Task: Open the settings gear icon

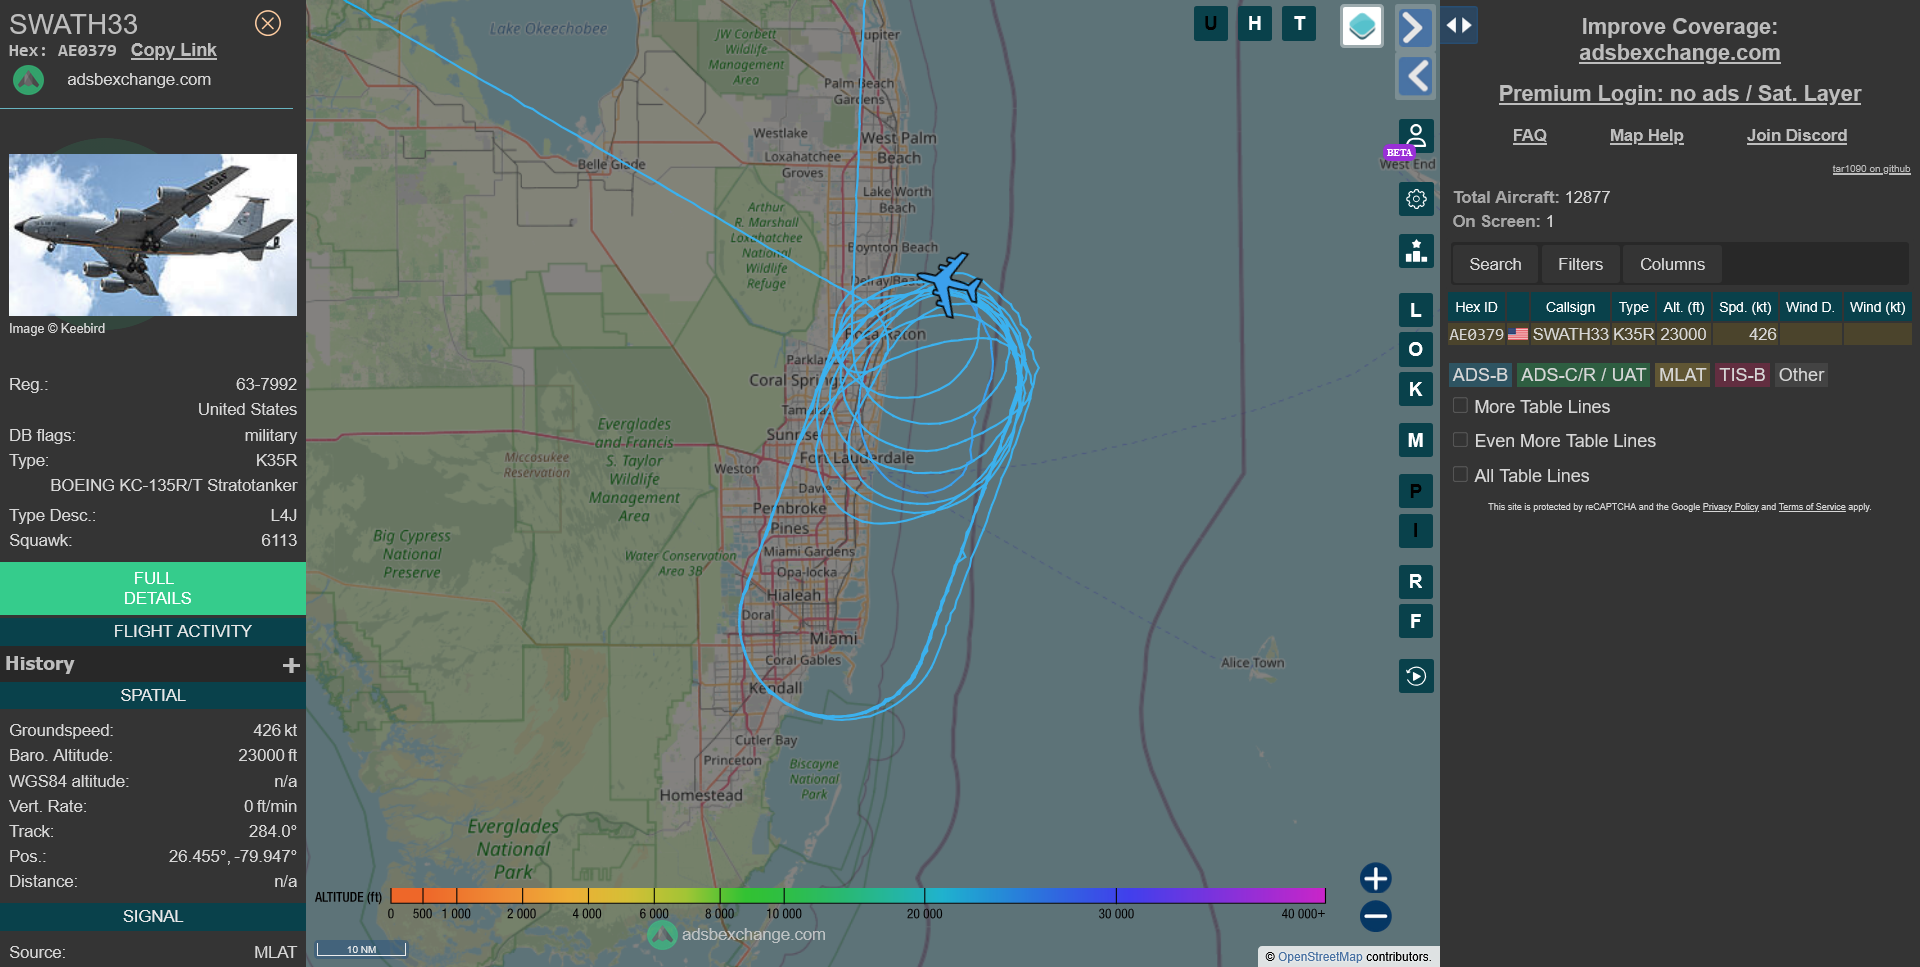Action: coord(1416,199)
